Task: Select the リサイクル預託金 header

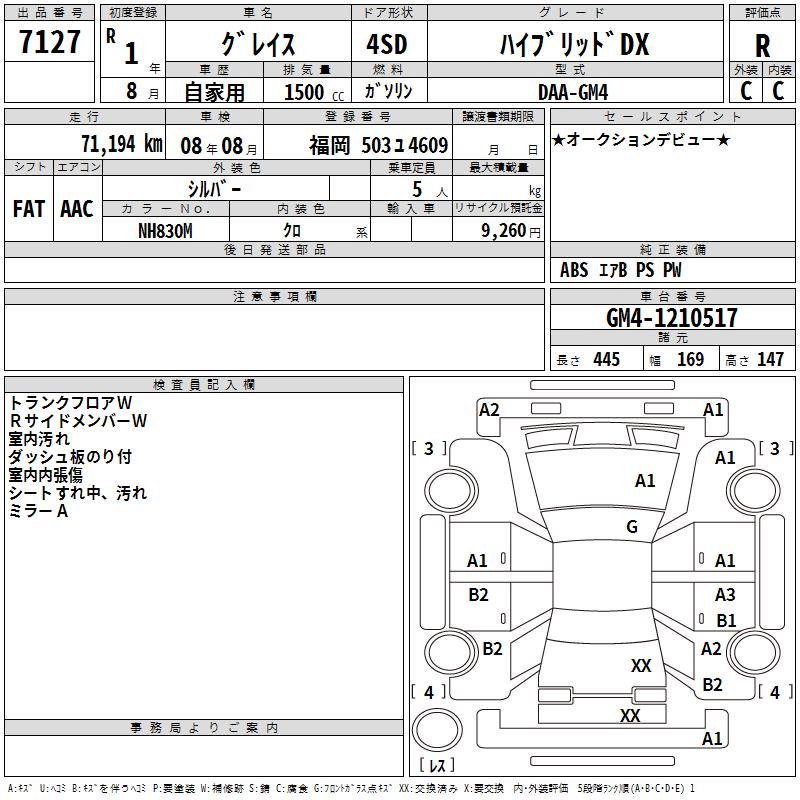Action: coord(498,208)
